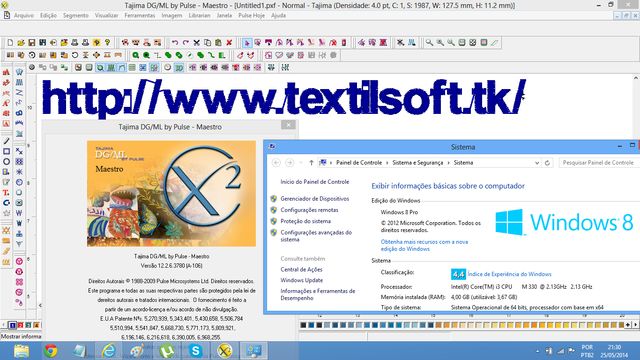Viewport: 640px width, 360px height.
Task: Click the Up arrow in Sistema window
Action: [311, 163]
